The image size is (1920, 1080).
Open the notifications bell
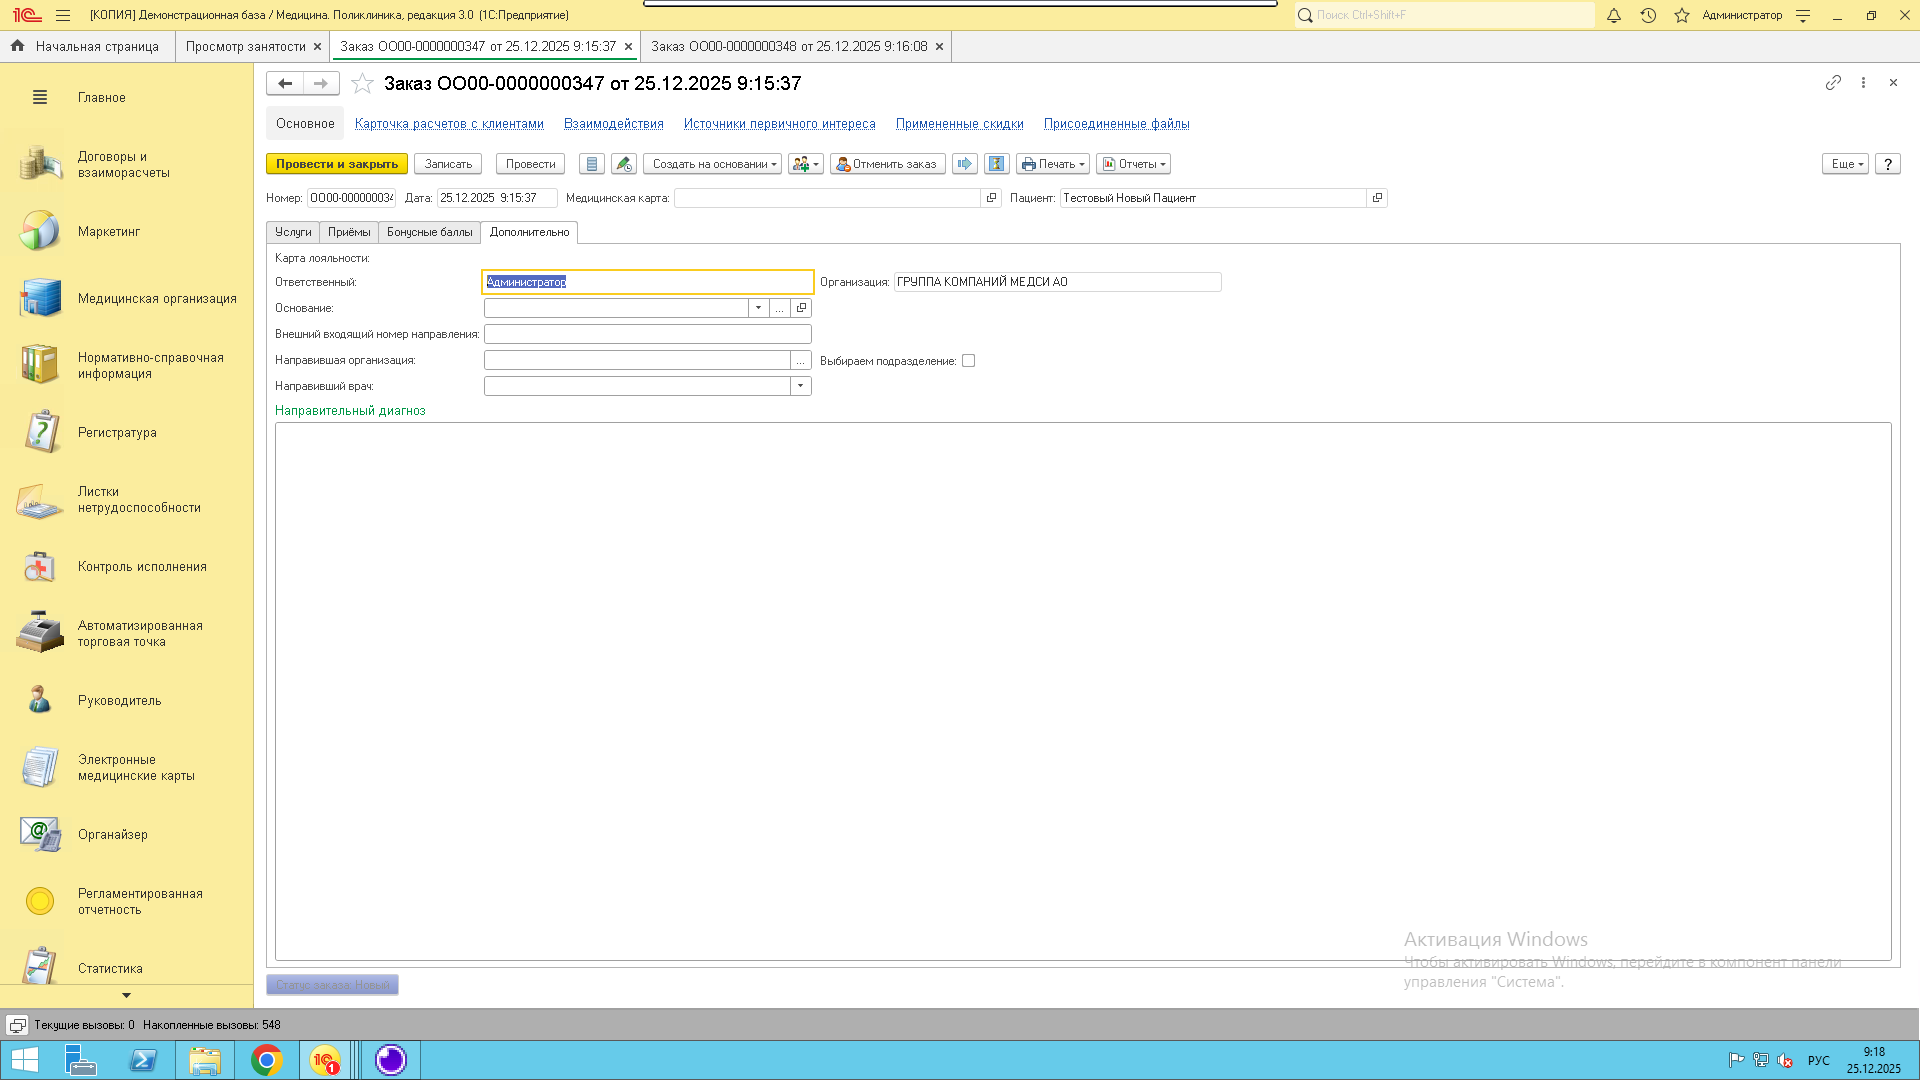1614,15
